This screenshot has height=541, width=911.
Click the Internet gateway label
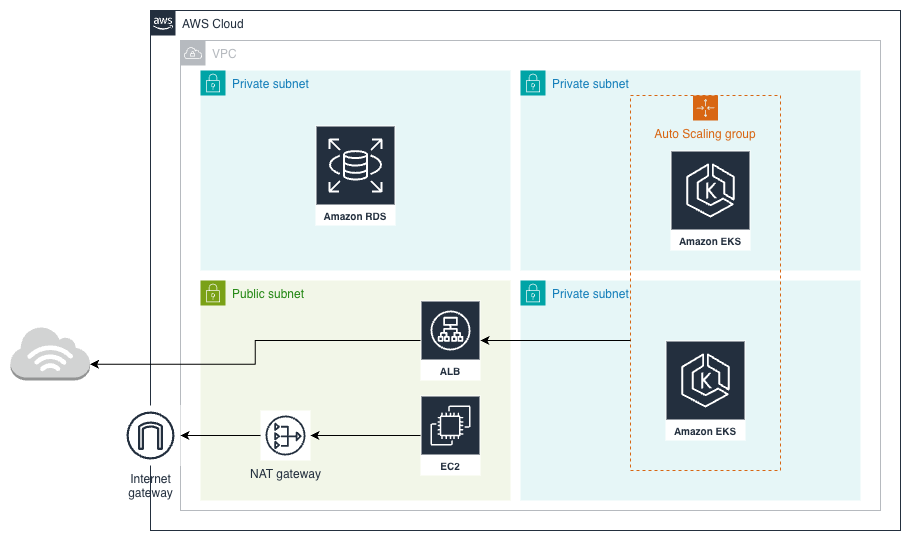(150, 486)
